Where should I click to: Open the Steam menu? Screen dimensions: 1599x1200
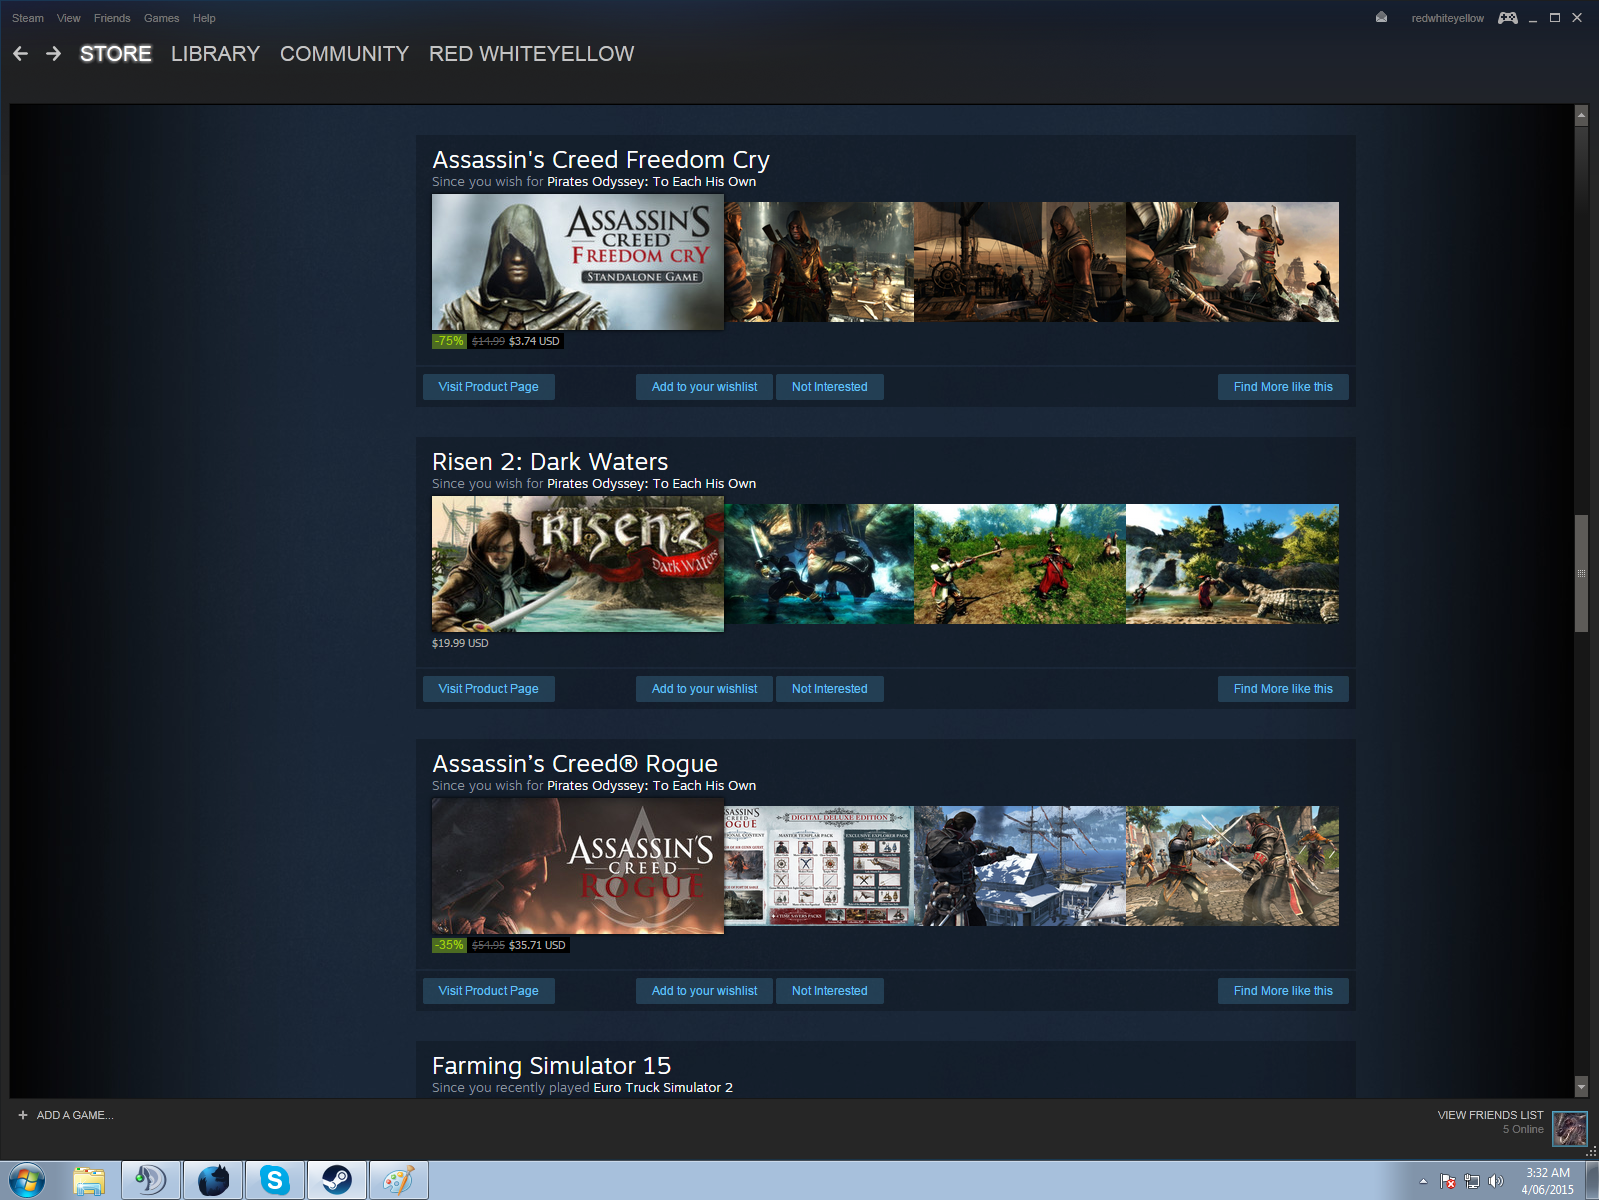[x=28, y=18]
